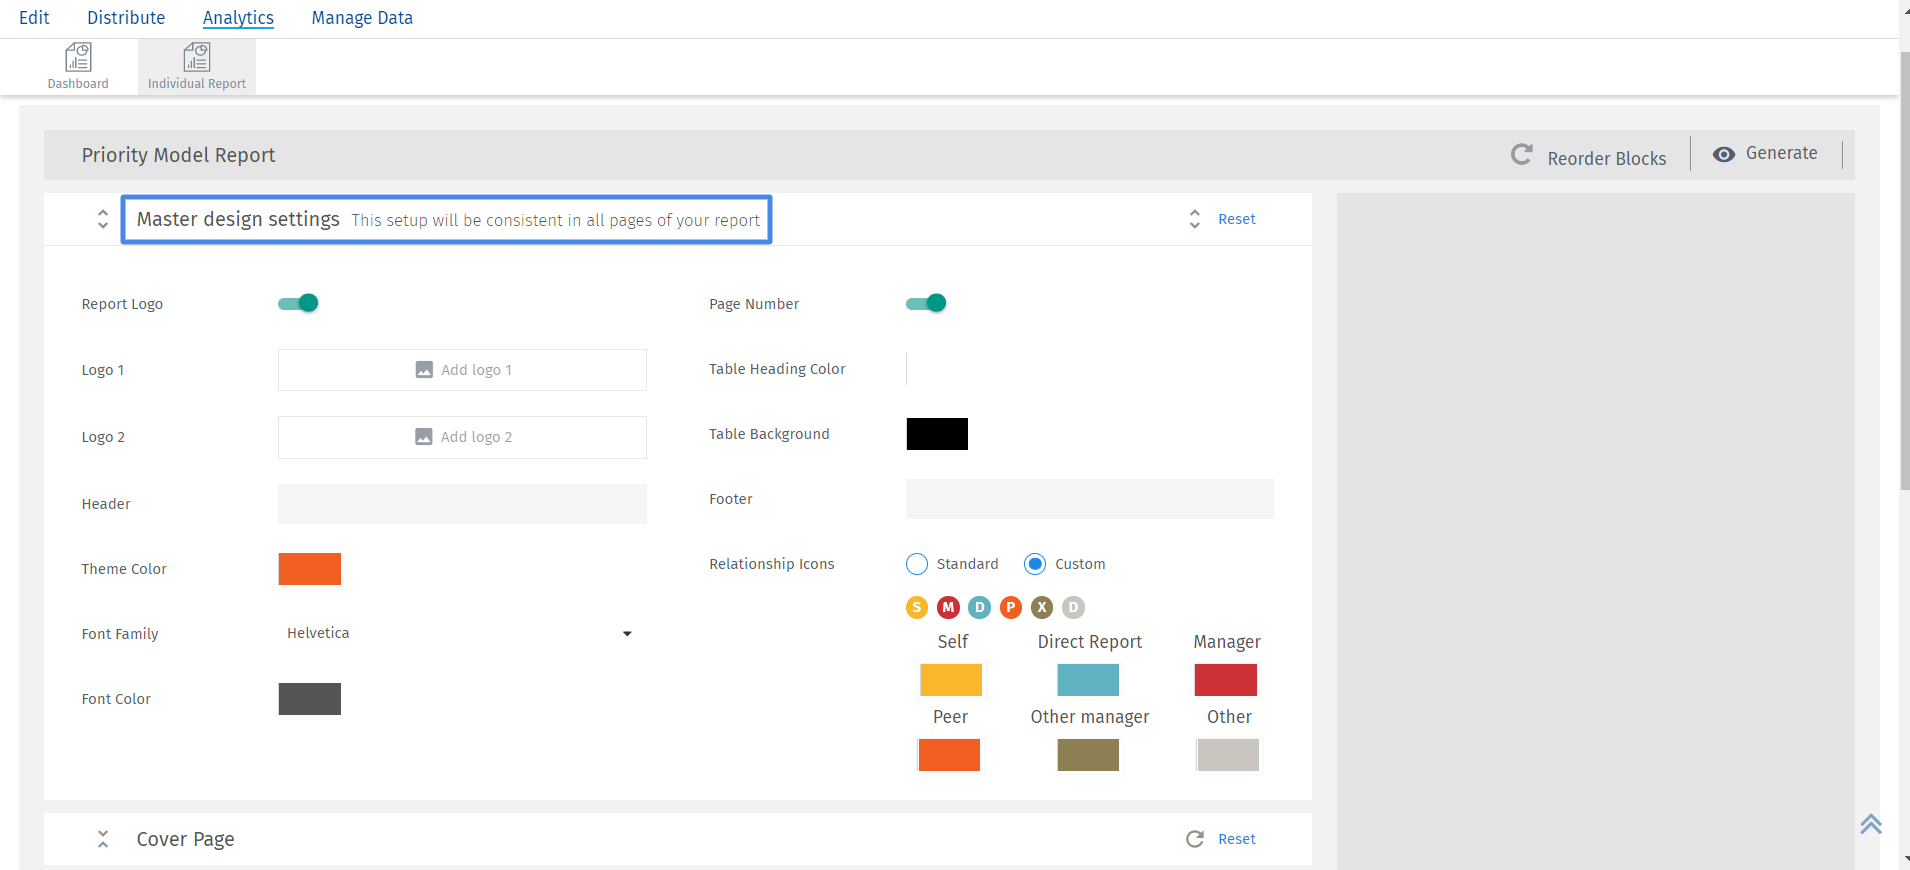Open the orange Peer color swatch
The image size is (1910, 870).
[x=949, y=755]
